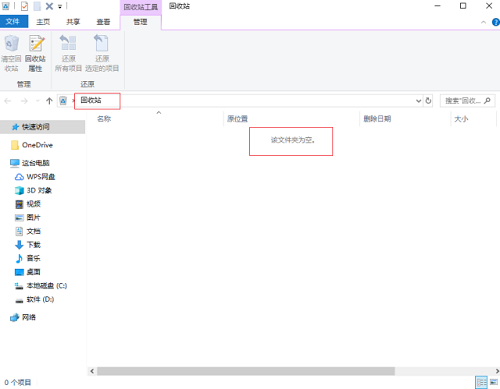Go forward with the forward arrow
500x389 pixels.
24,101
